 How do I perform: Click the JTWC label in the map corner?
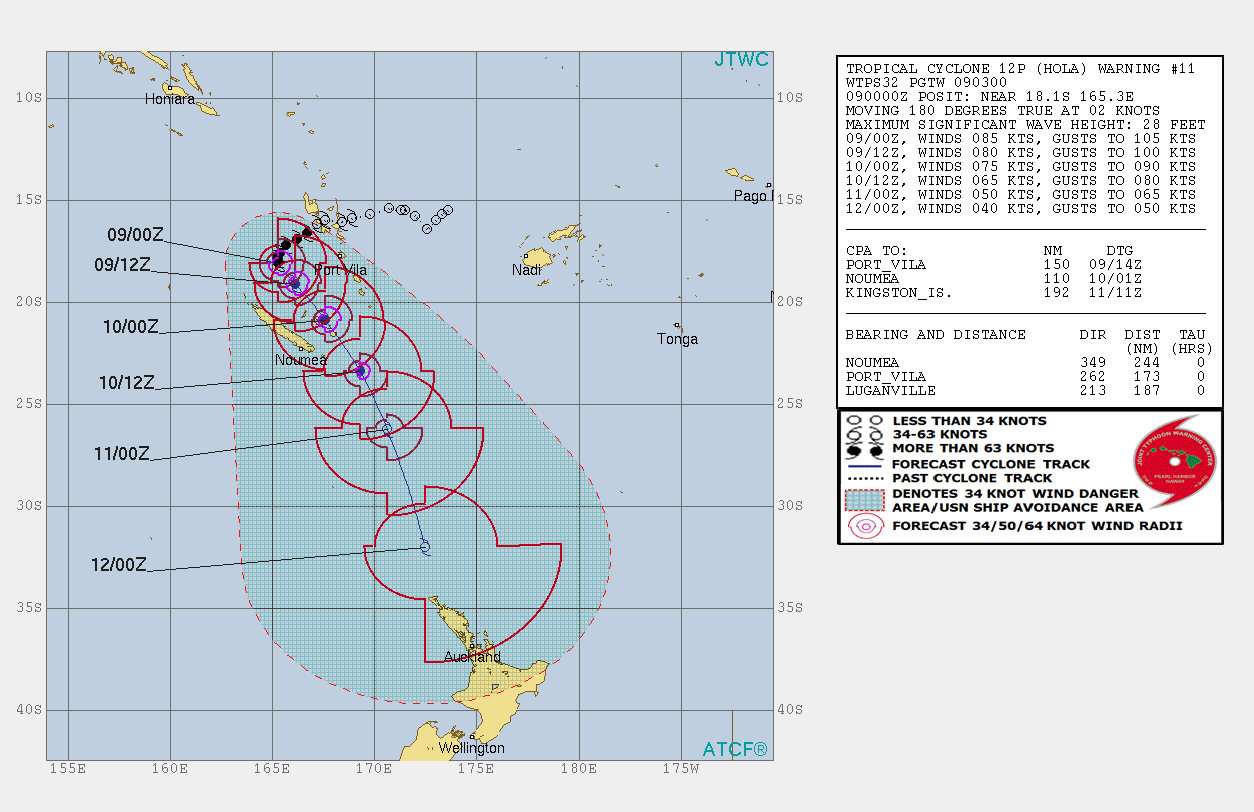click(x=741, y=60)
